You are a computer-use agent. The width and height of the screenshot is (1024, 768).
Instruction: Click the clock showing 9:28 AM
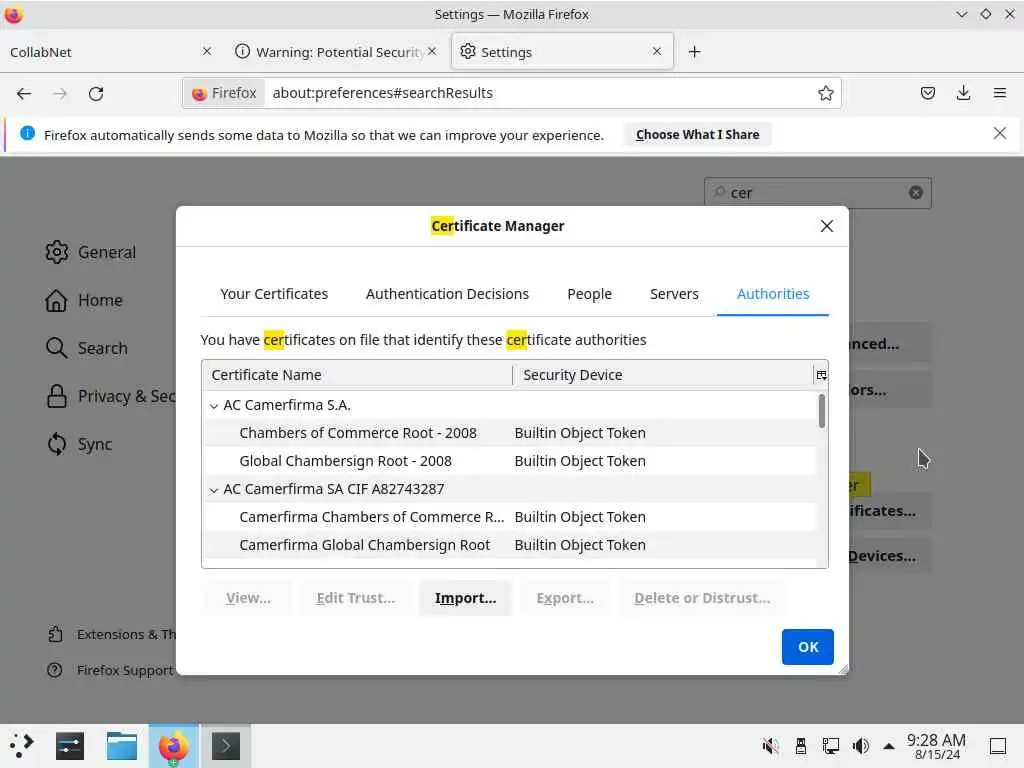(x=936, y=746)
